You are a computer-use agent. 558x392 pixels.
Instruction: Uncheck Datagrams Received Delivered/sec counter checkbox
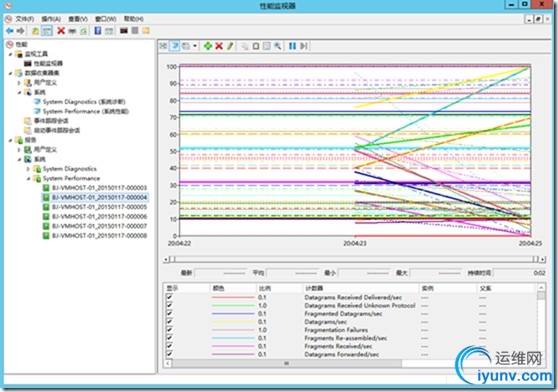point(169,297)
